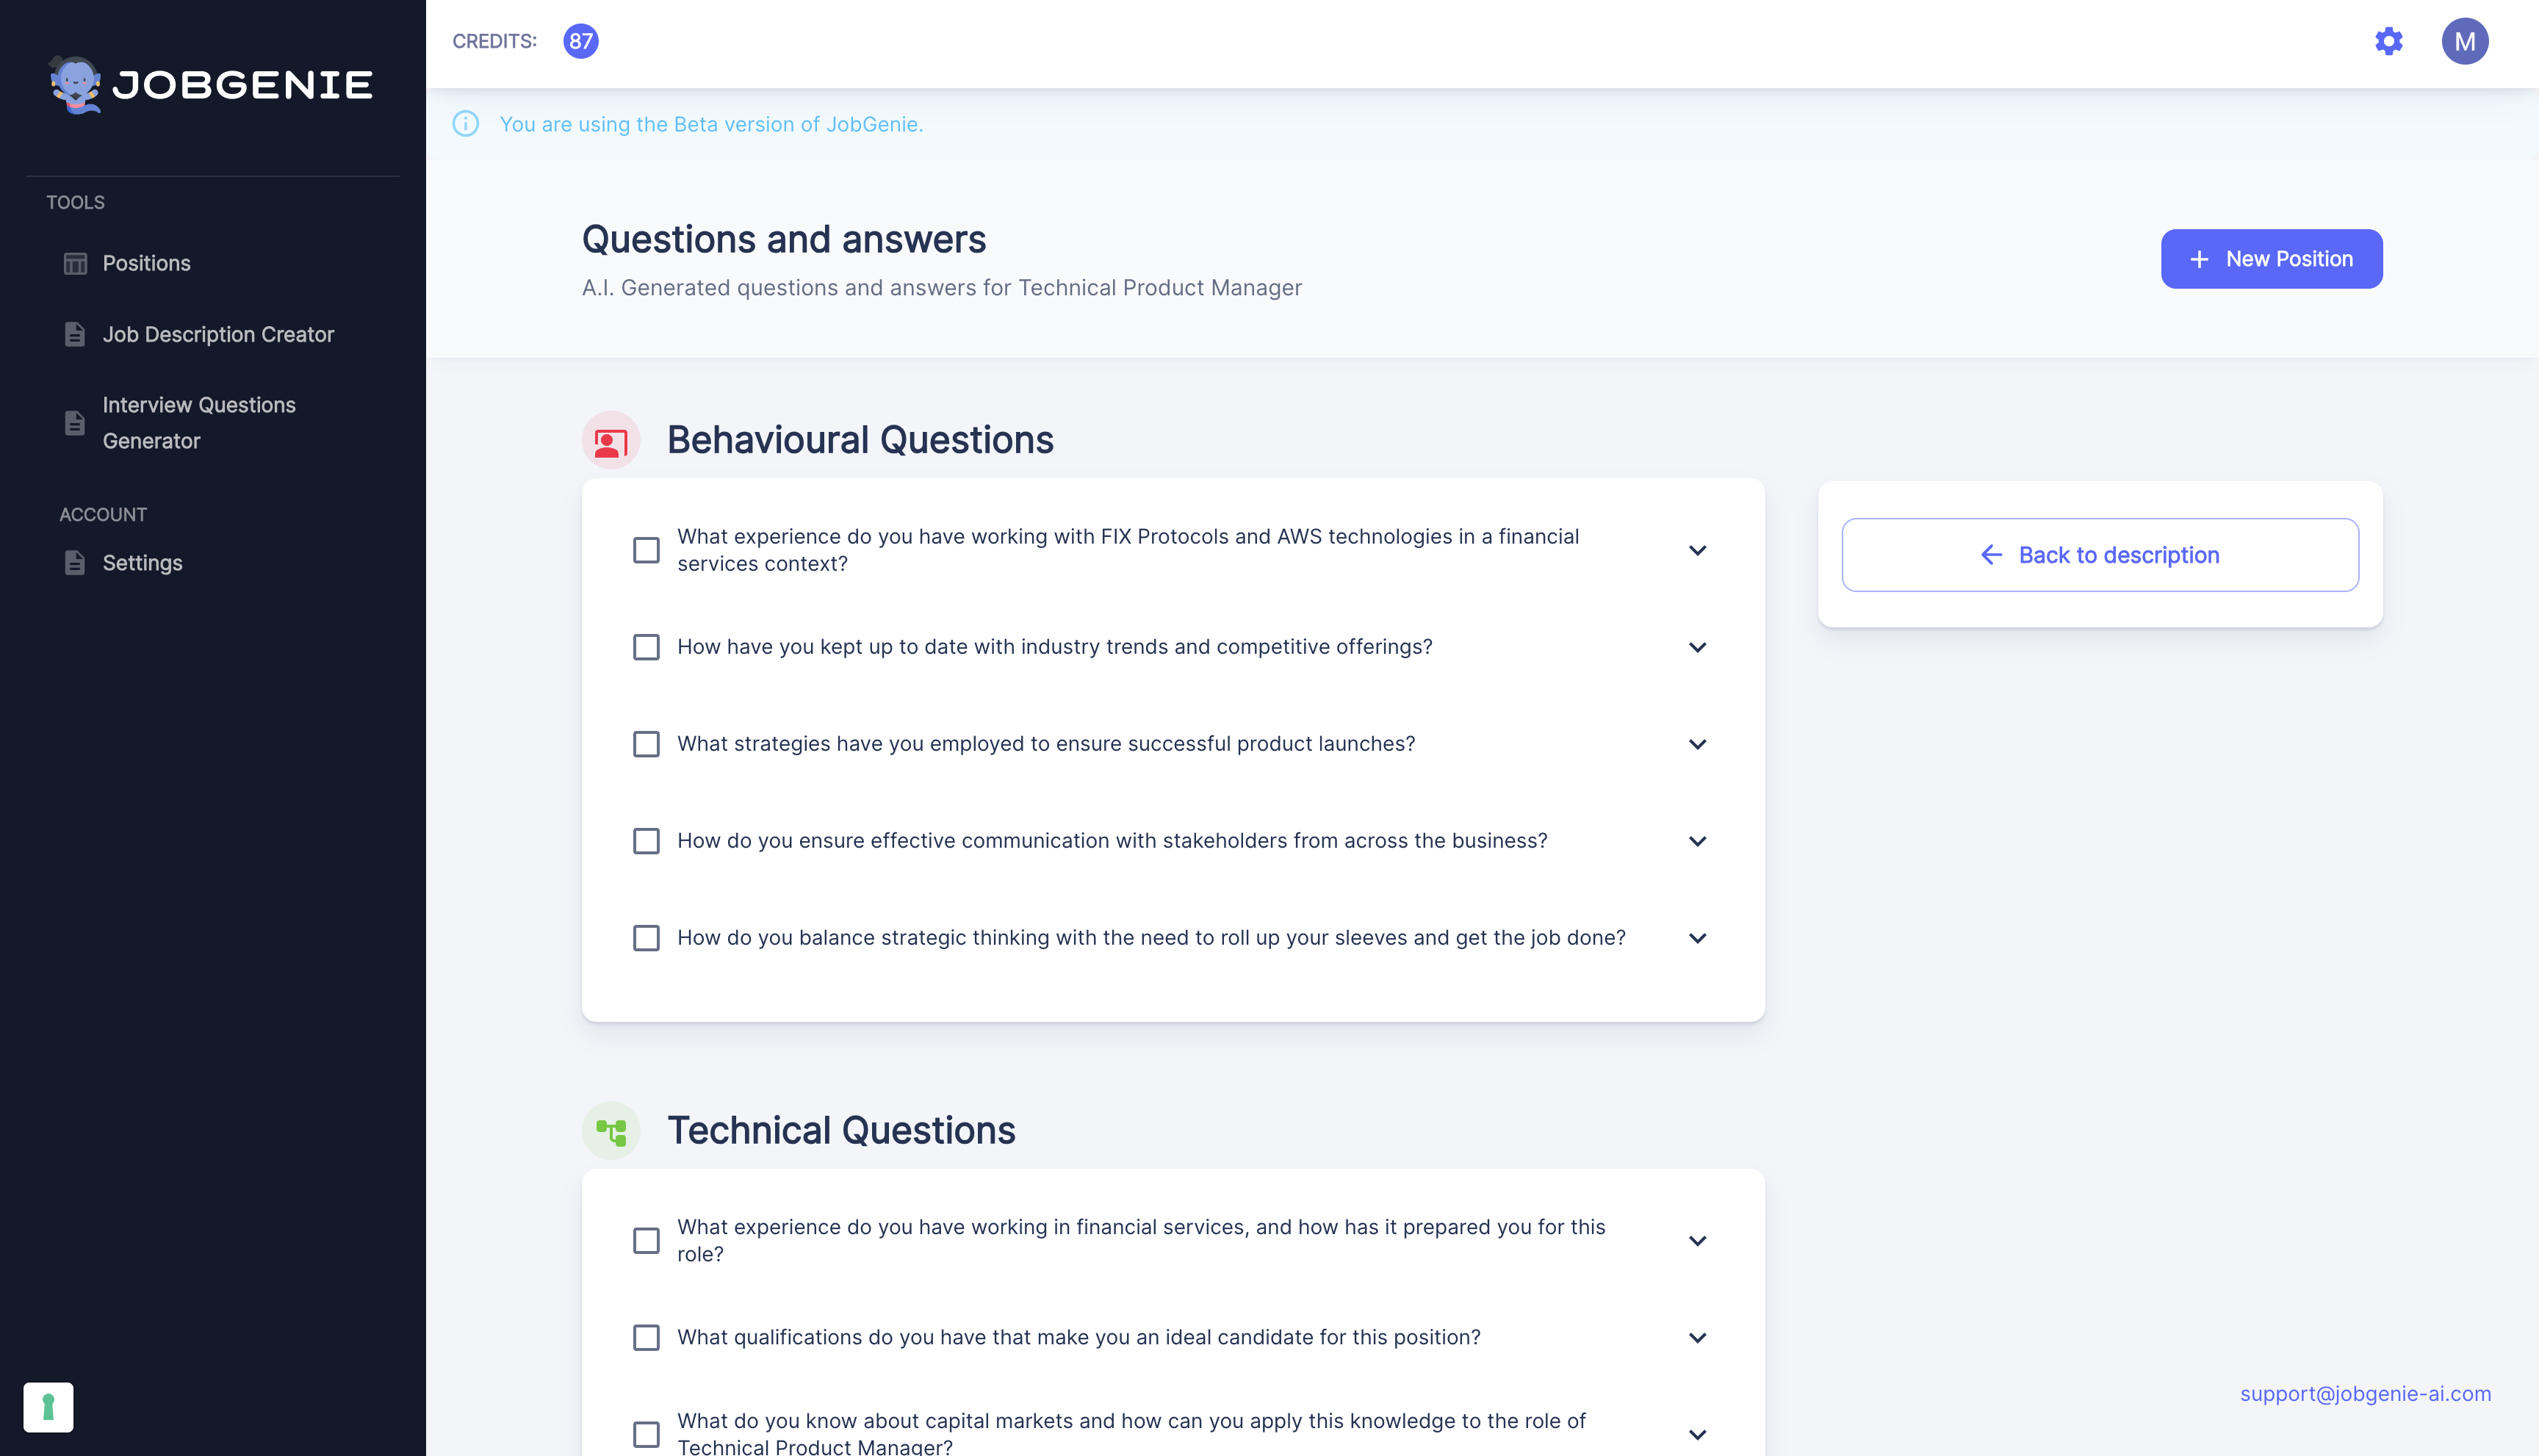Click the credits badge showing 87

point(581,41)
